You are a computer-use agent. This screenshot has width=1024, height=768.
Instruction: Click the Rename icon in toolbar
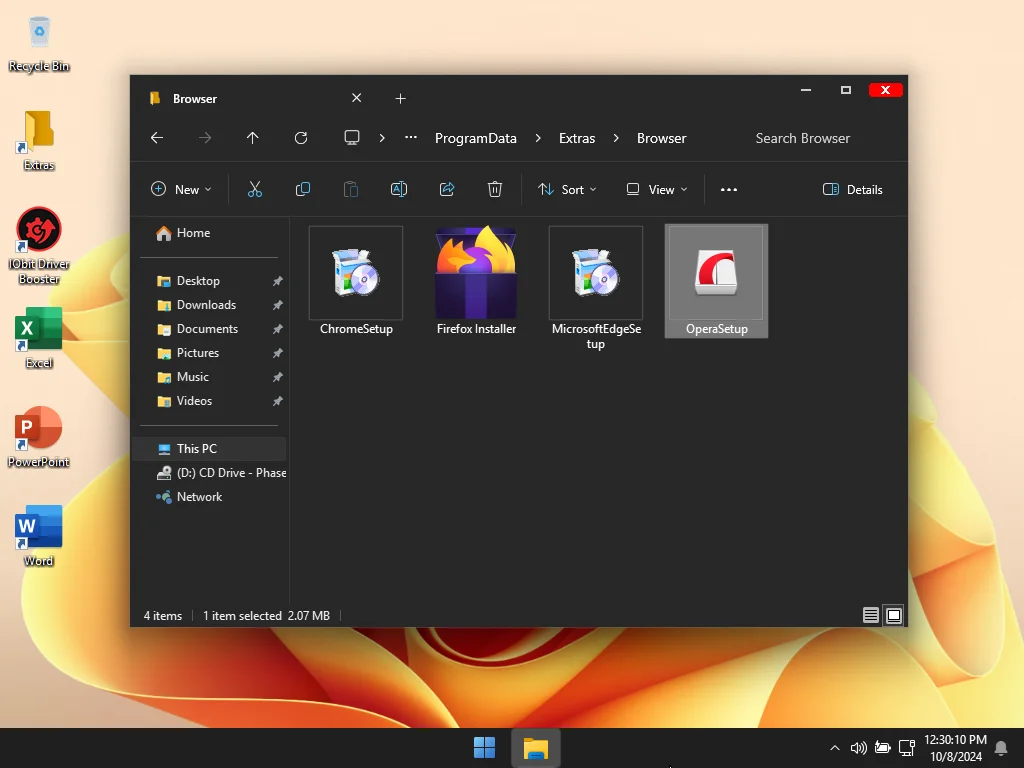tap(399, 189)
